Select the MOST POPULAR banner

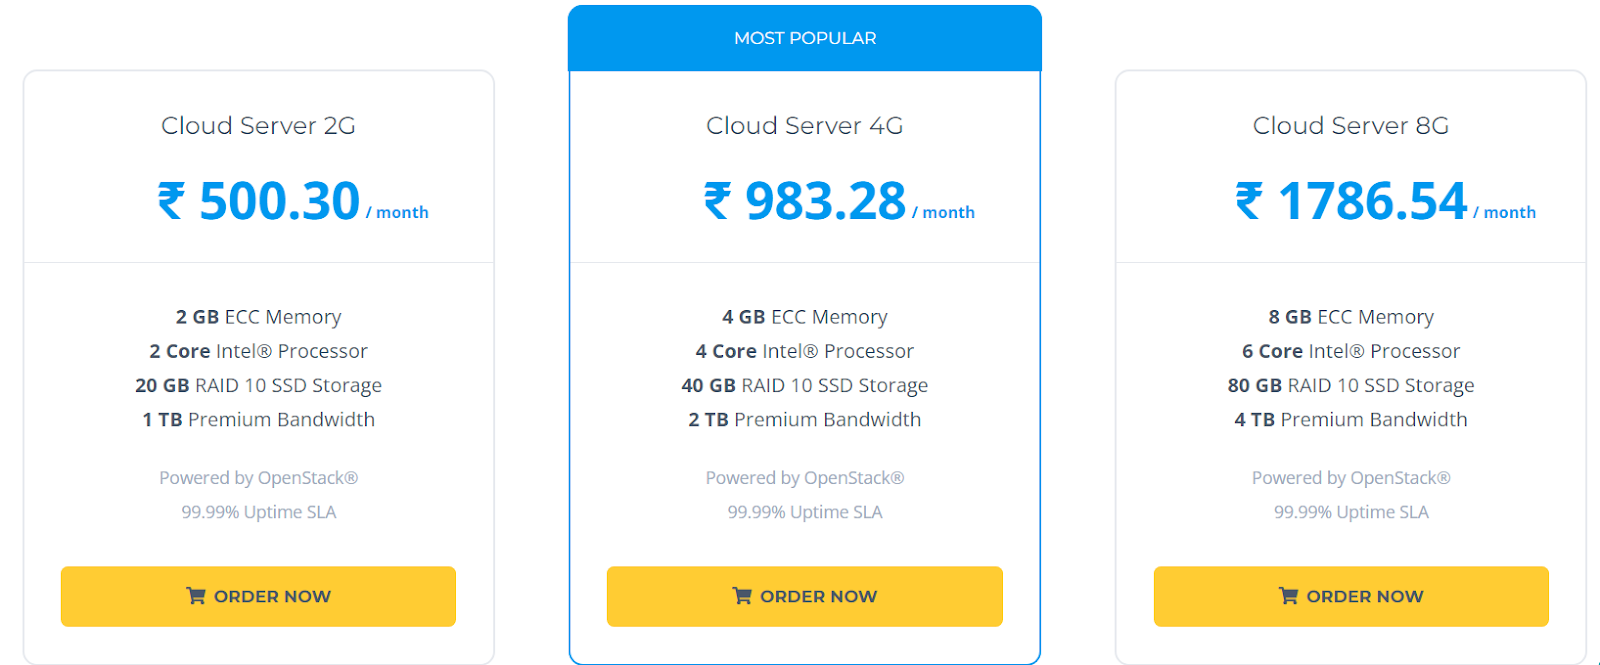(805, 38)
